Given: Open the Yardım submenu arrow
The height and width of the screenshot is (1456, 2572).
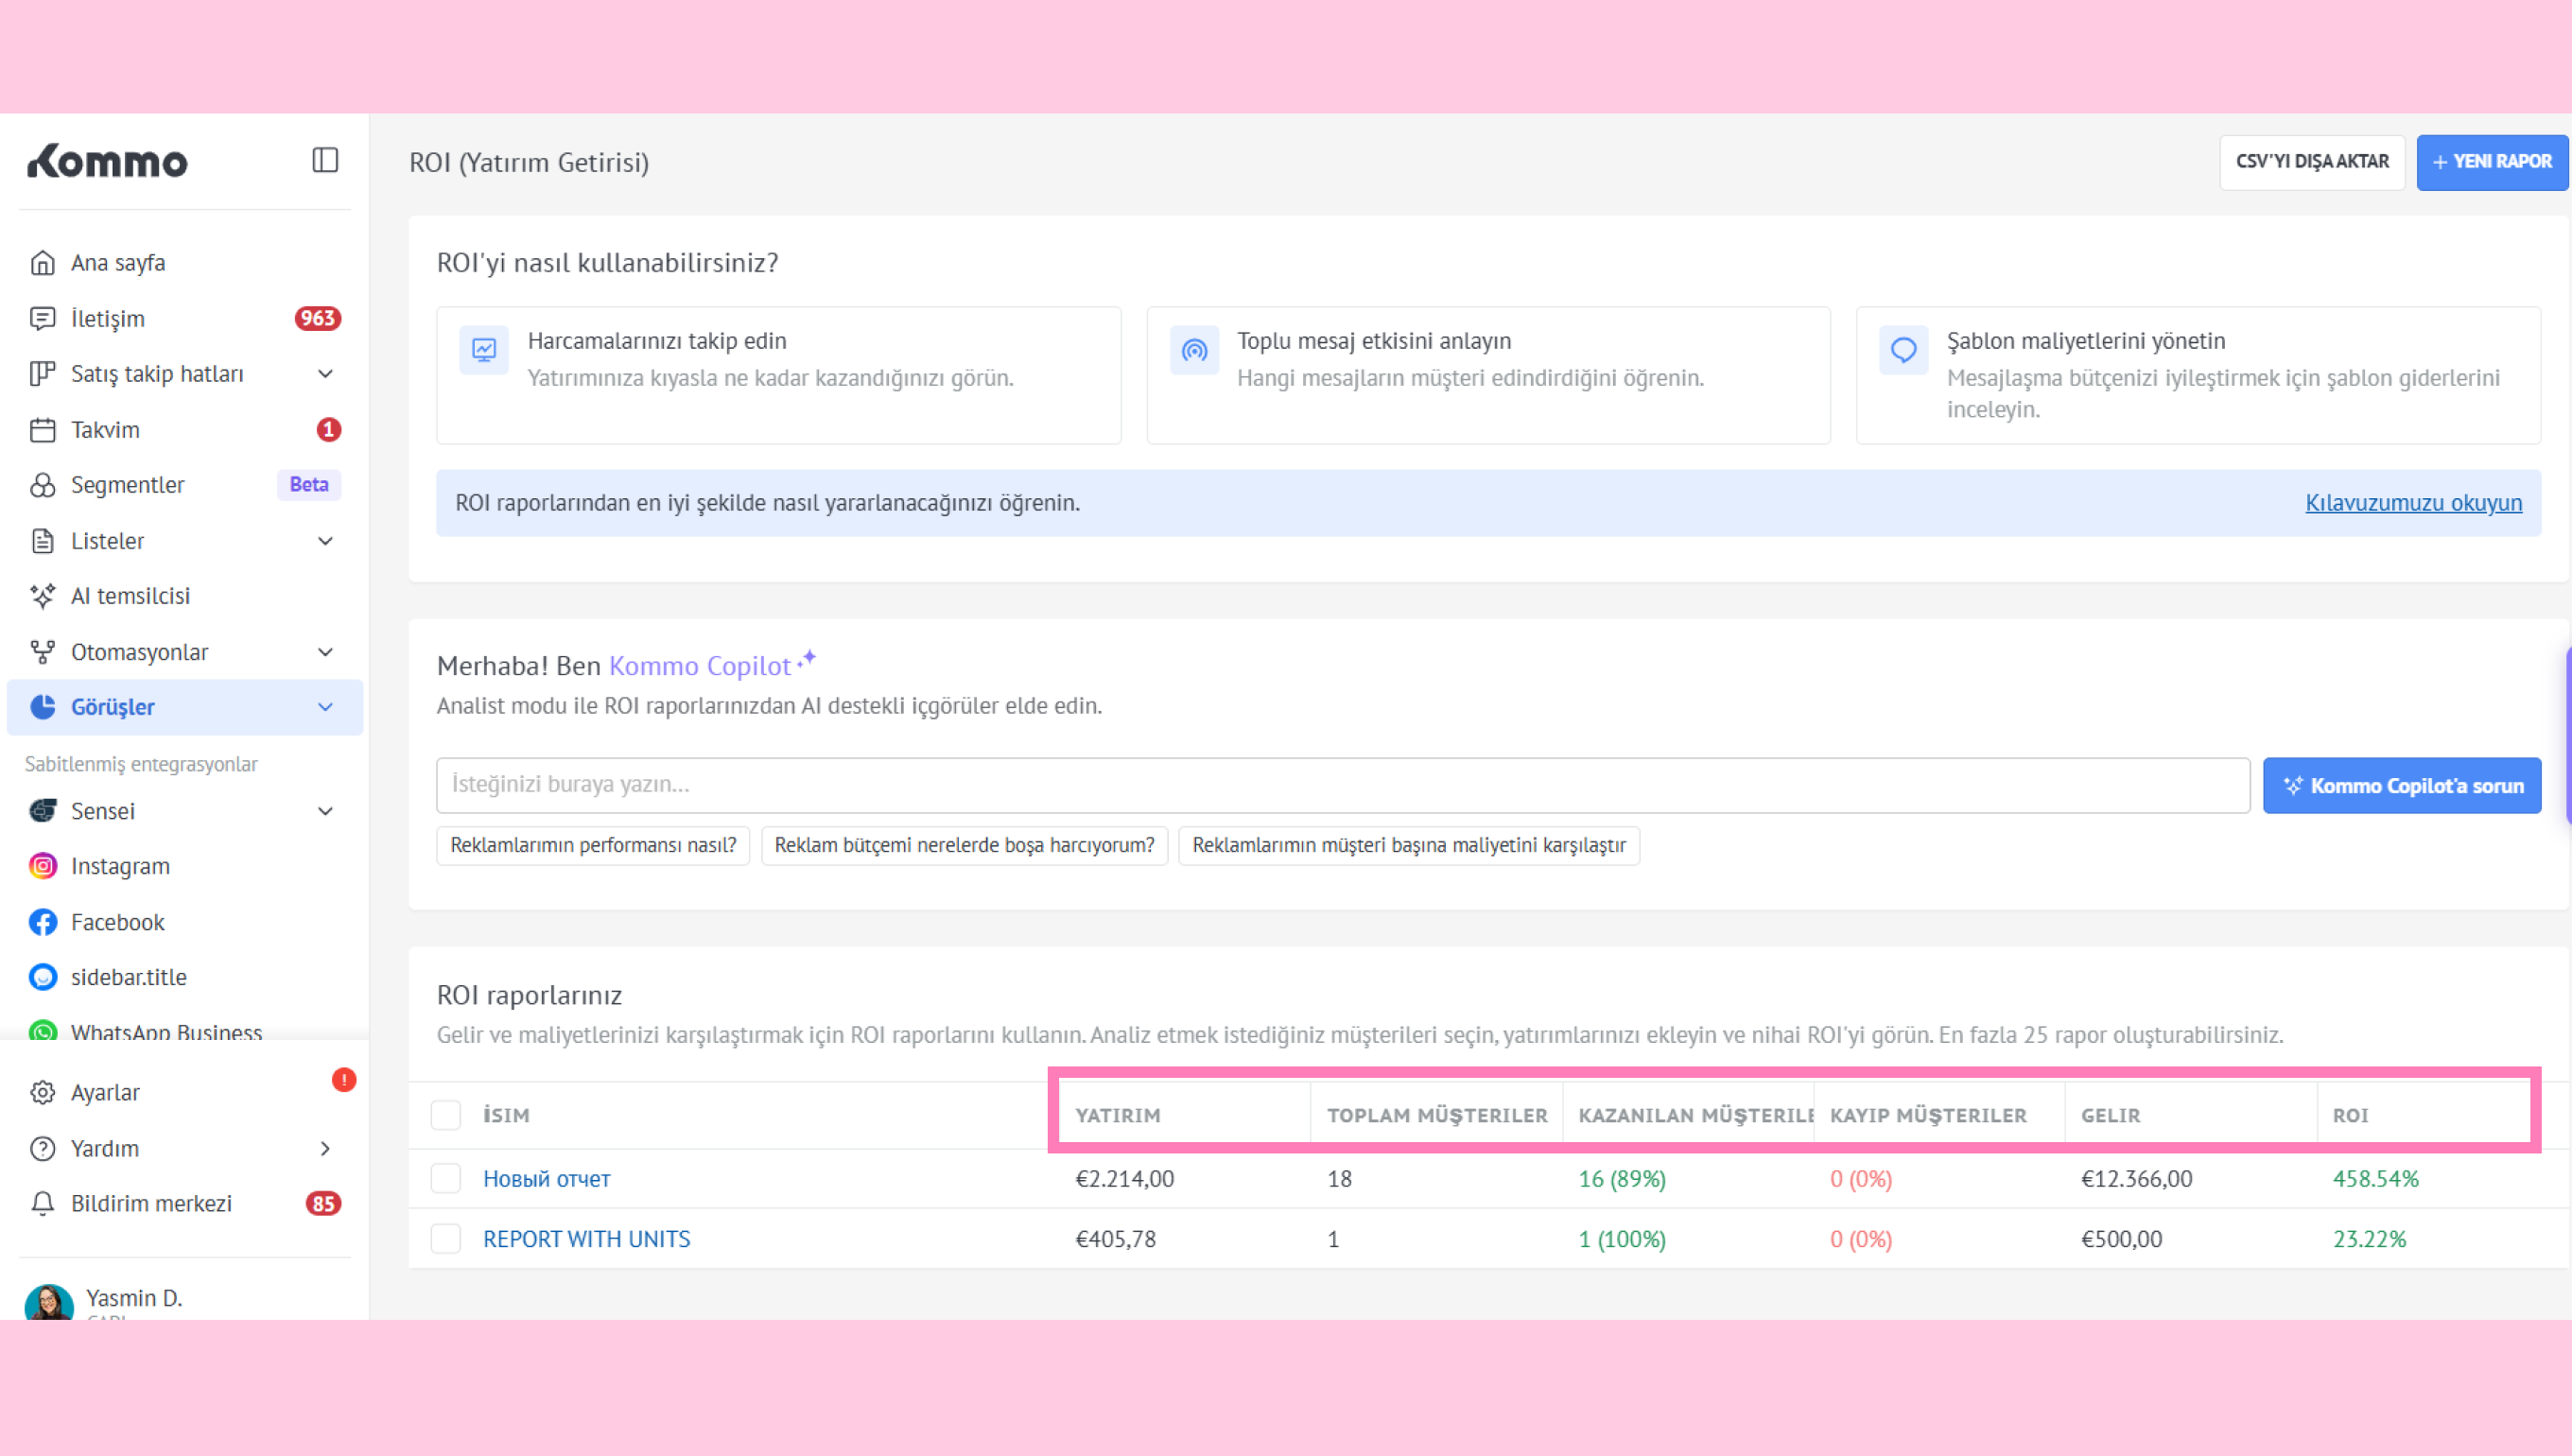Looking at the screenshot, I should tap(325, 1149).
